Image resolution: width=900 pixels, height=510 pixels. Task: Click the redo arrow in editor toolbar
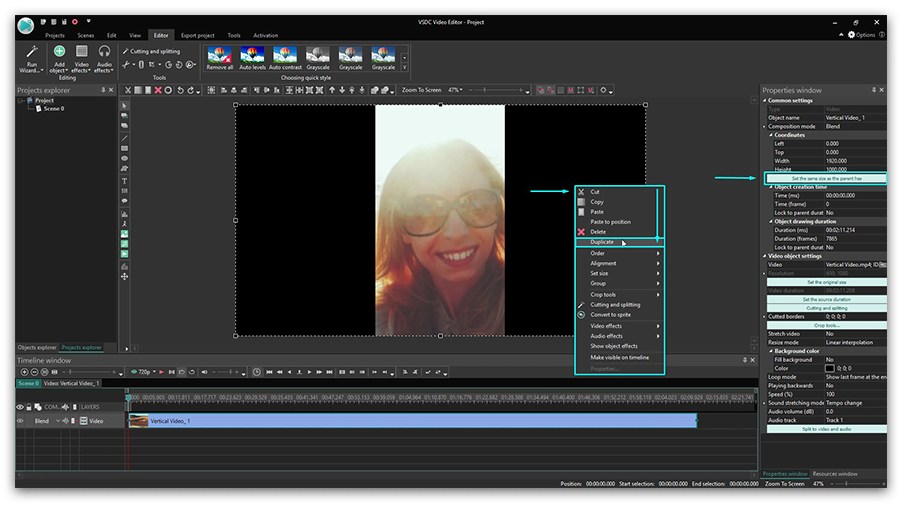191,90
